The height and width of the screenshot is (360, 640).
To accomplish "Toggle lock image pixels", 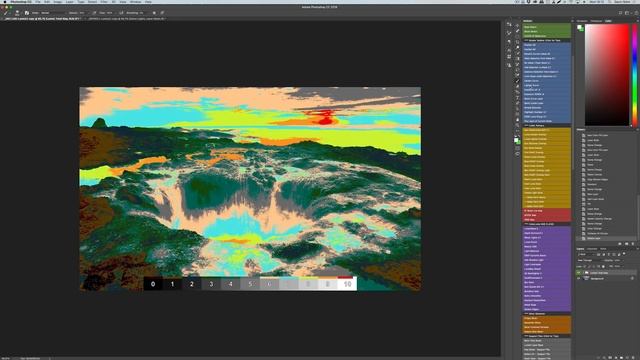I will [x=589, y=267].
